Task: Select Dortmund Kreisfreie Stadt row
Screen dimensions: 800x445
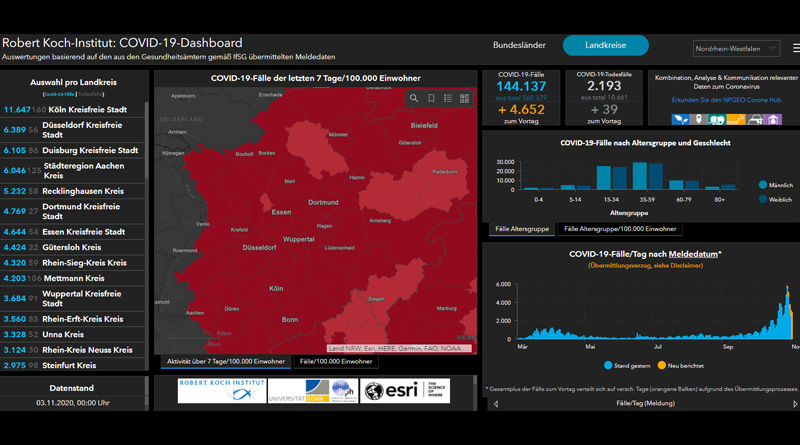Action: tap(72, 211)
